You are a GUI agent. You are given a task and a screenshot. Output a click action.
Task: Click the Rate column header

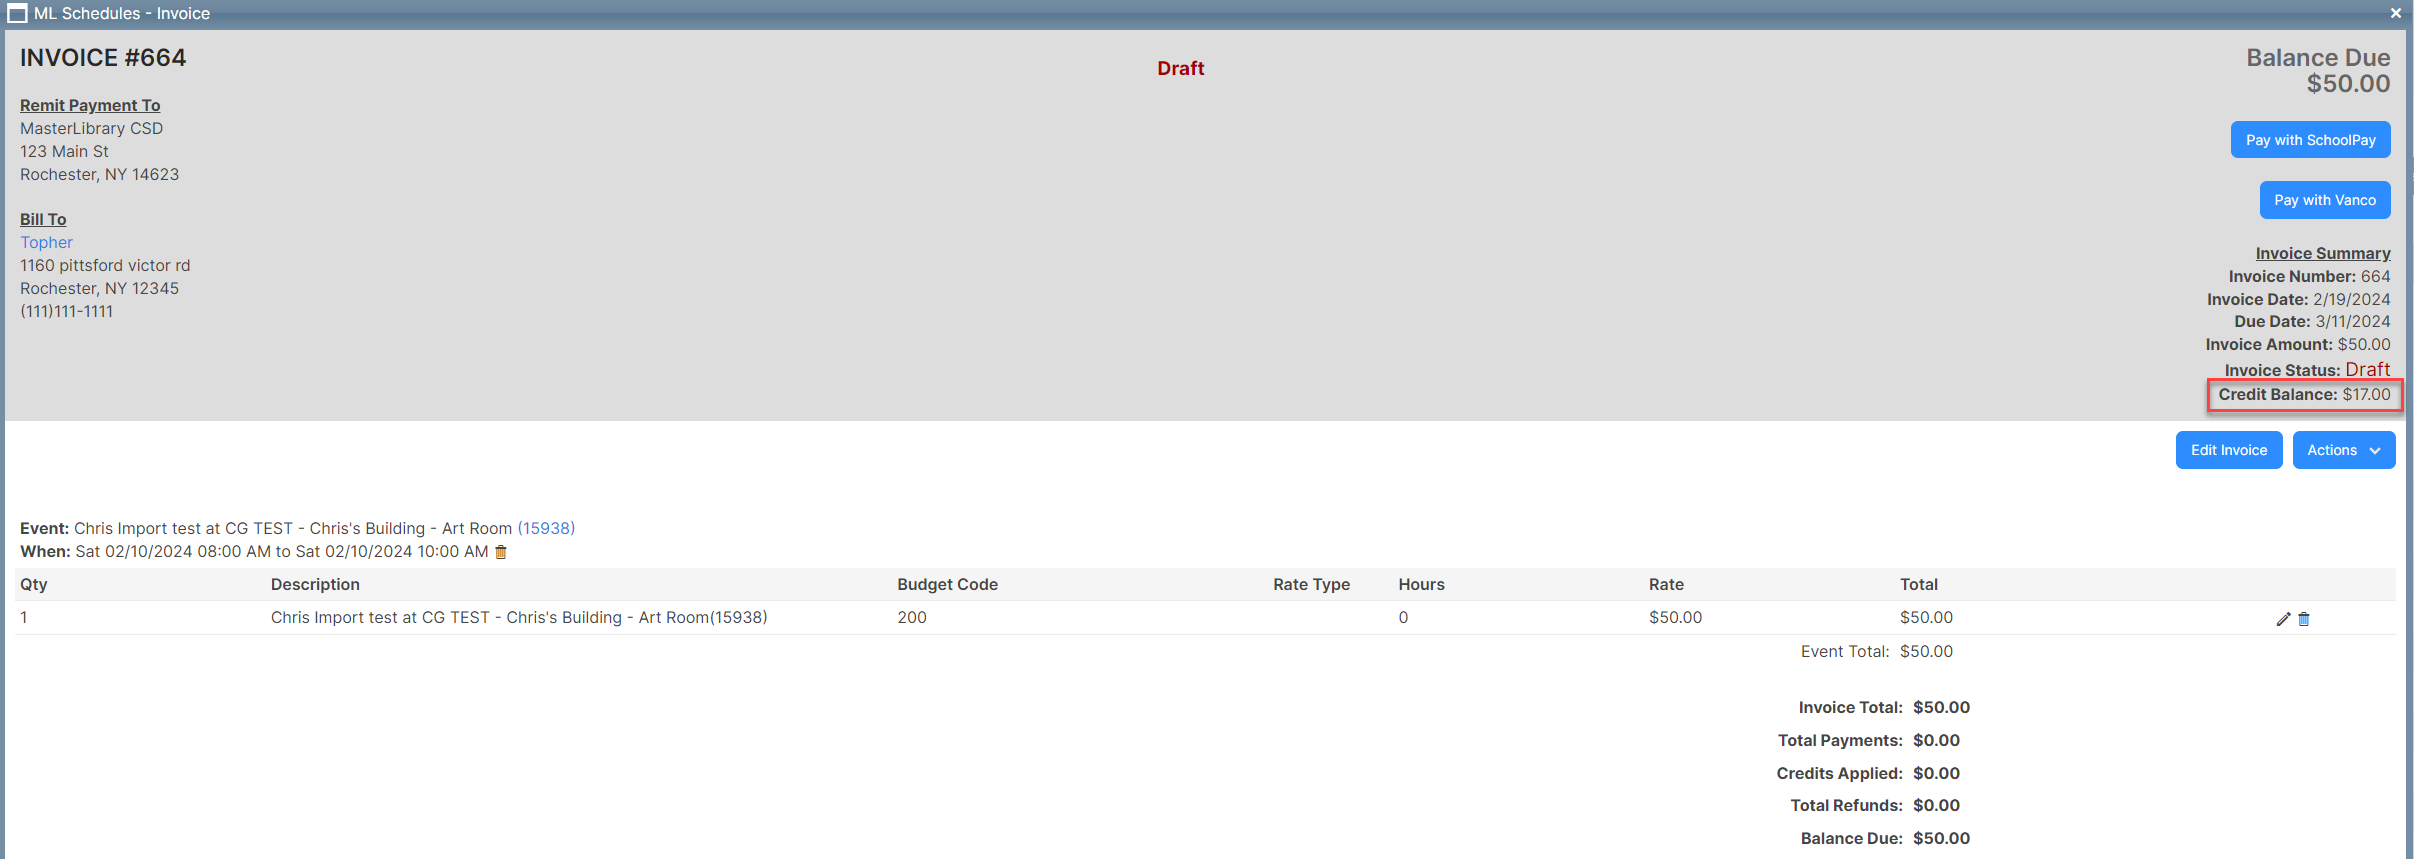click(1666, 584)
